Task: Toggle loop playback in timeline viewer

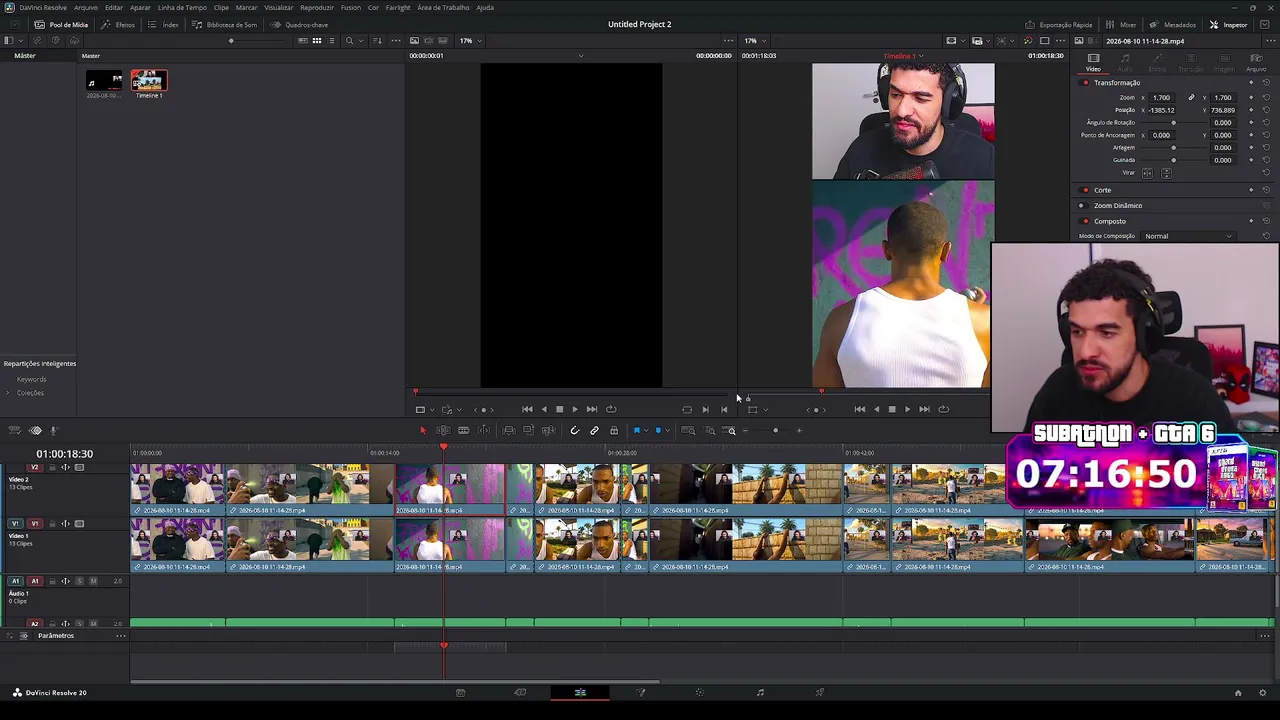Action: click(943, 409)
